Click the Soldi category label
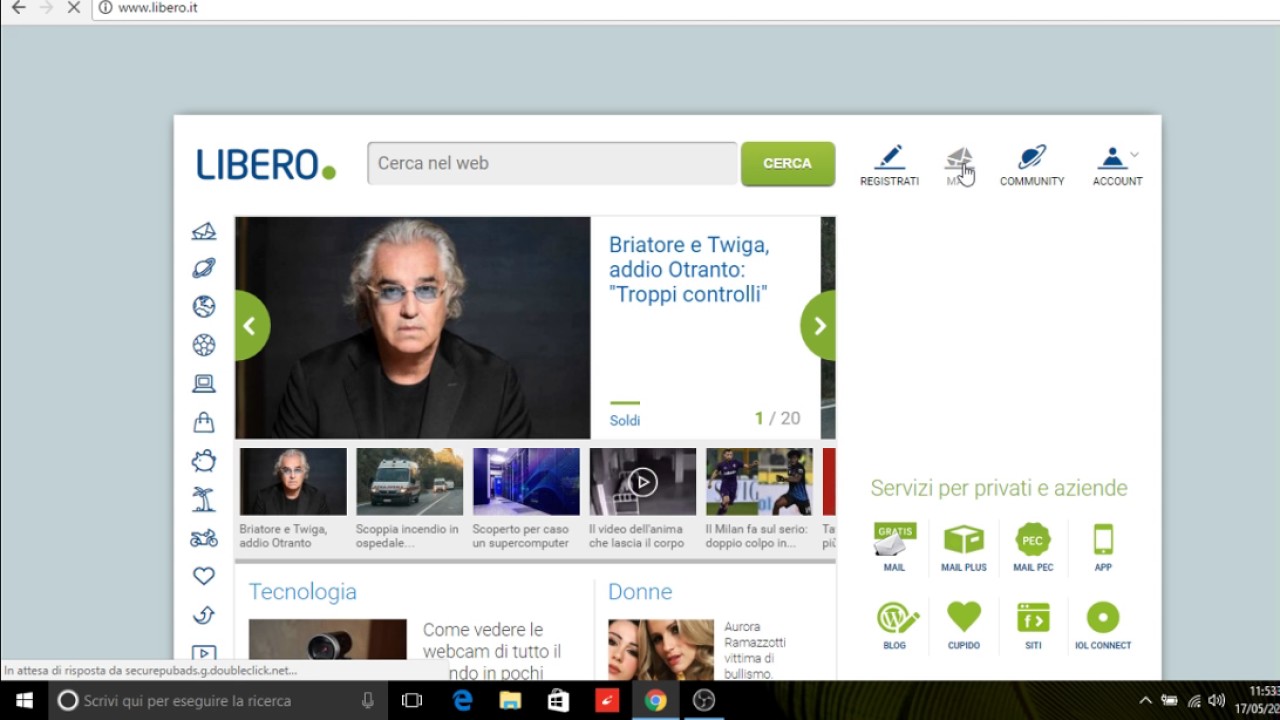This screenshot has height=720, width=1280. (x=625, y=420)
